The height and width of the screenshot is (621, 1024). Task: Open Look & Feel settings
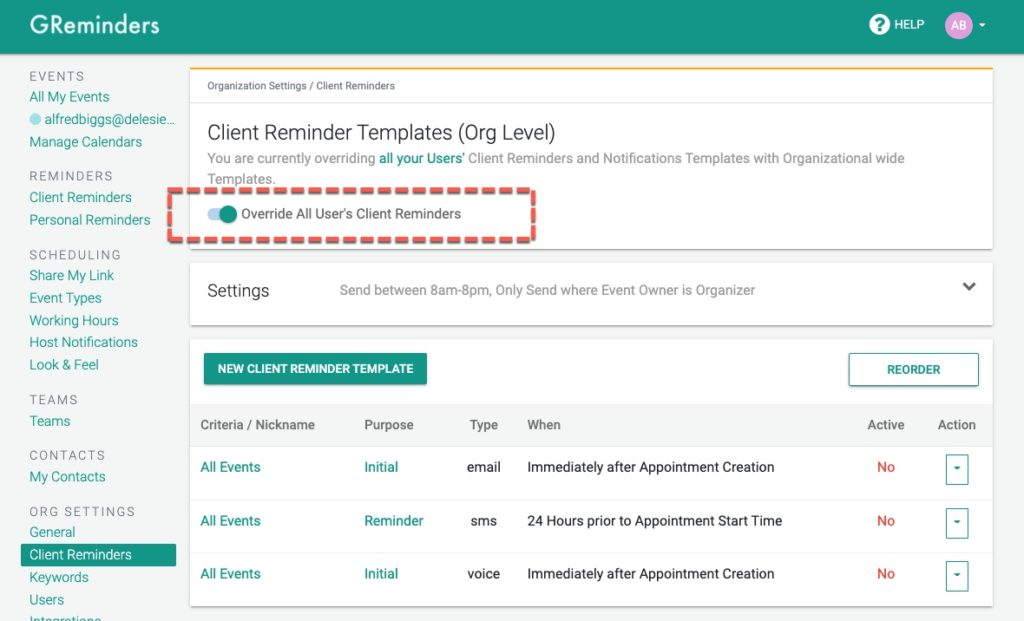click(64, 365)
